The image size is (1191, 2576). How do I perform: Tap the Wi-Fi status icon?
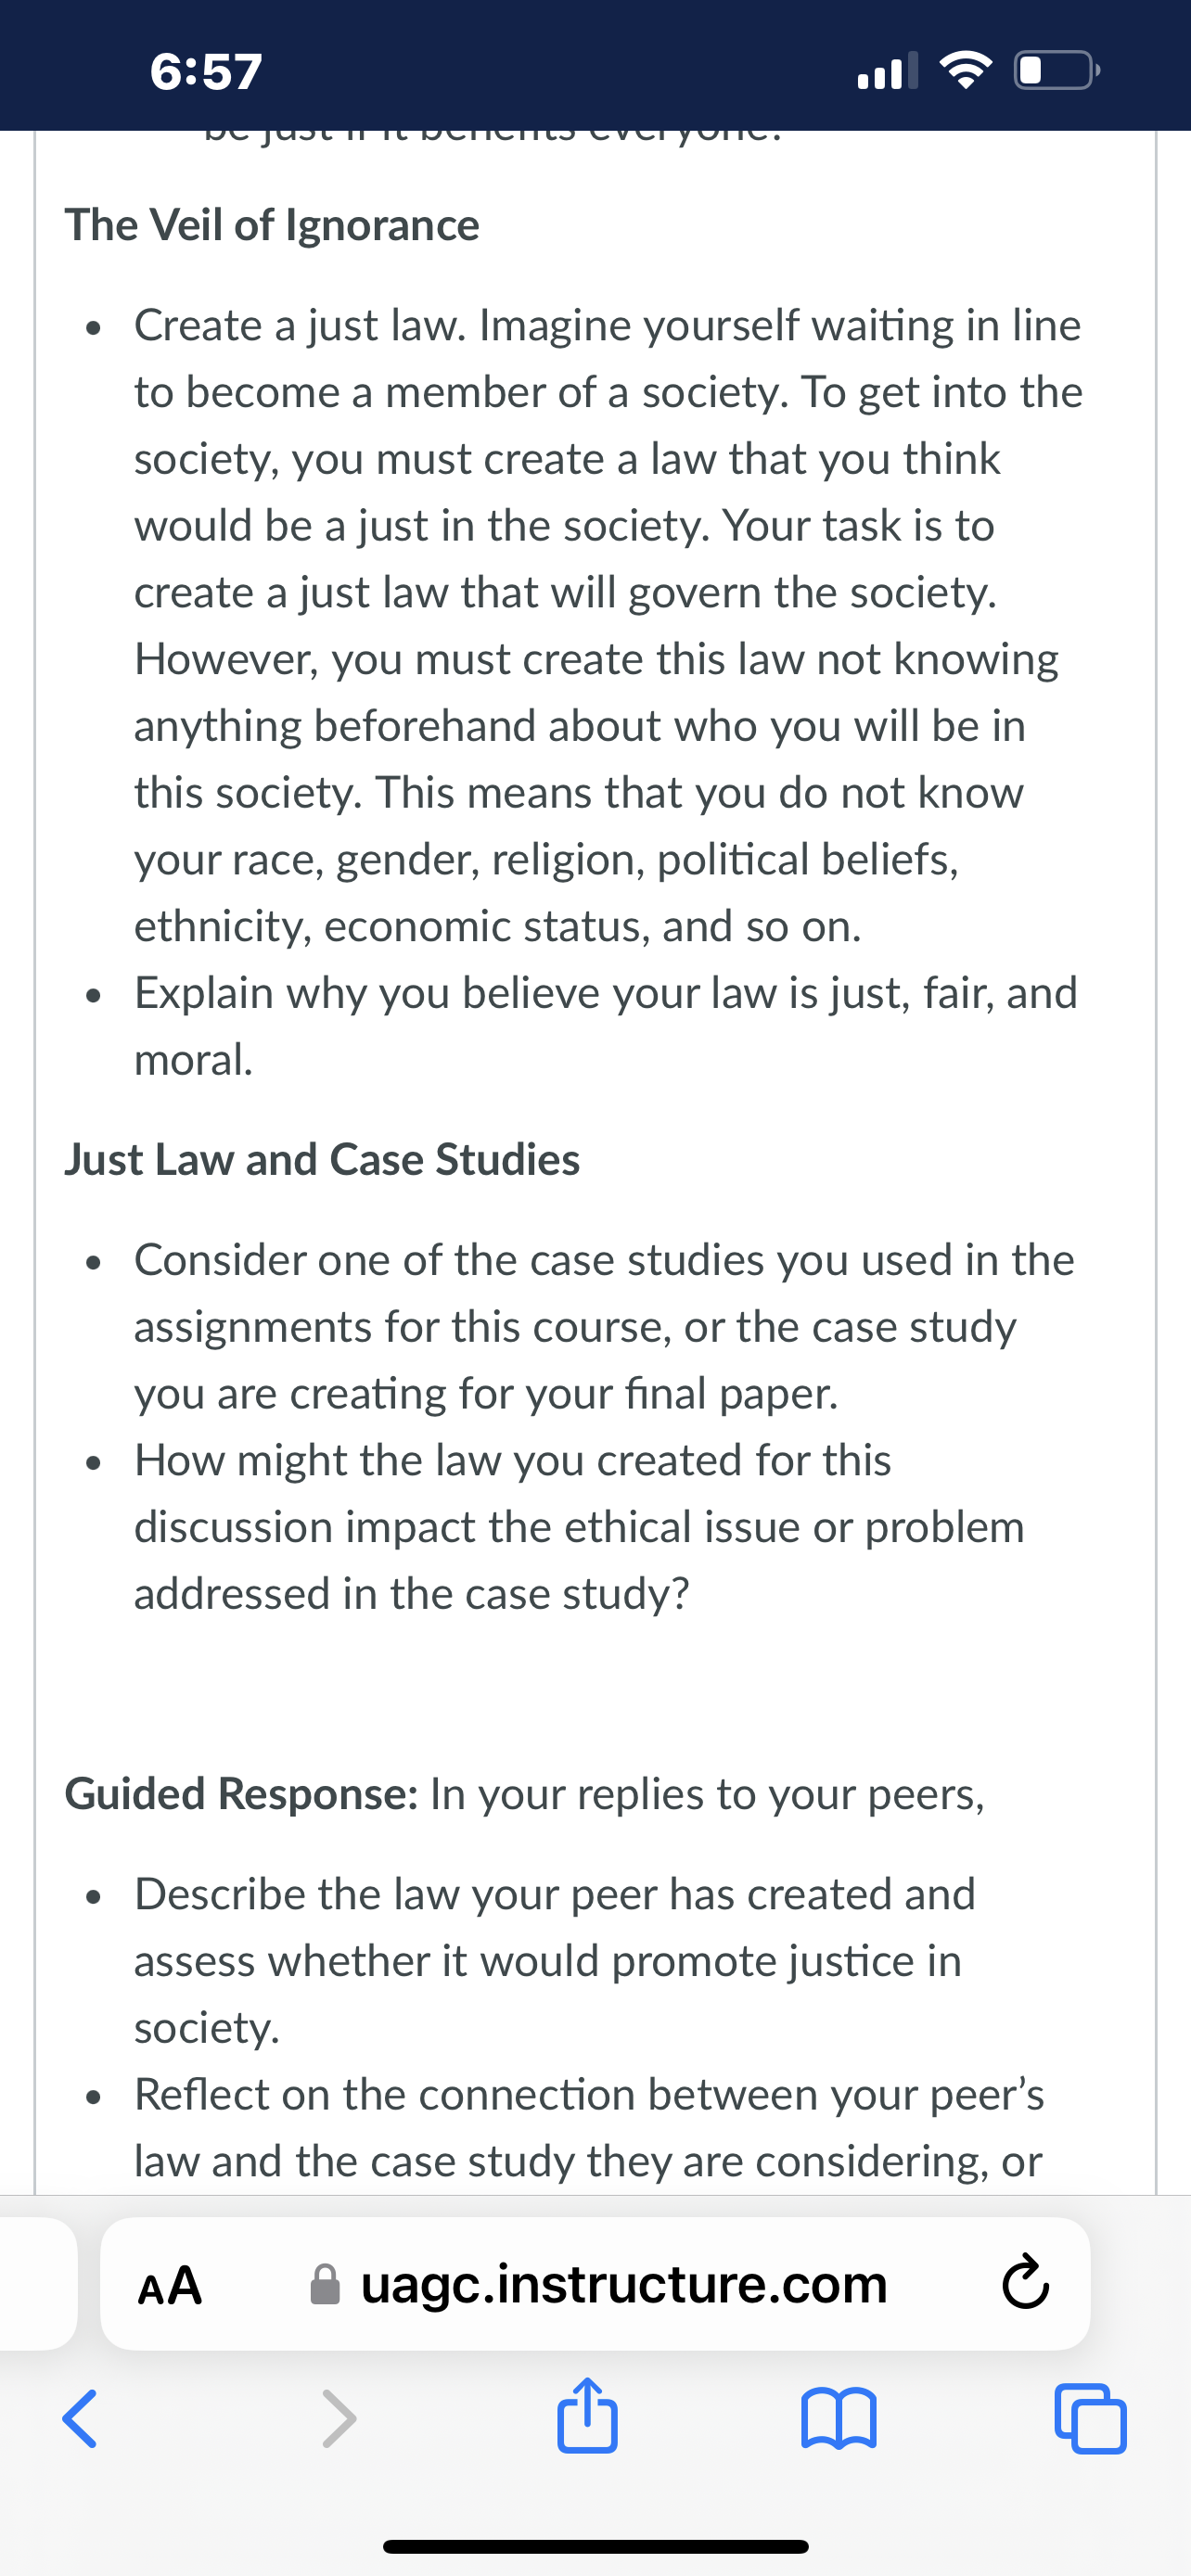(965, 71)
